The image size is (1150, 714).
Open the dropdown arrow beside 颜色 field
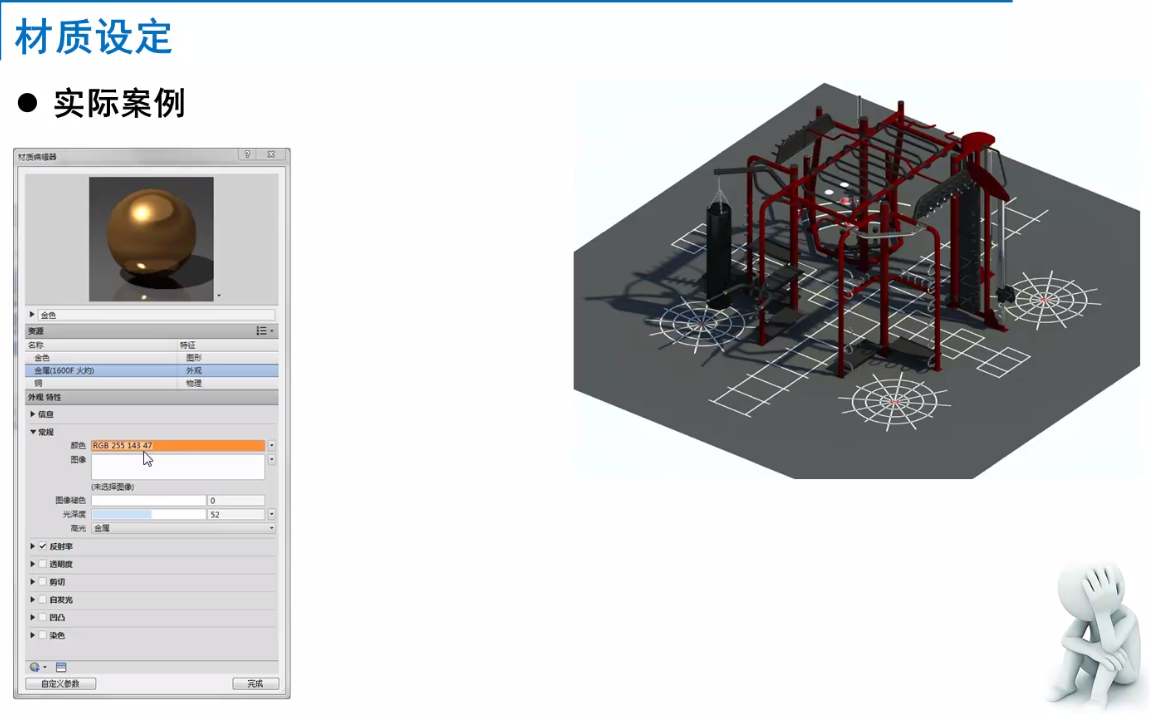pos(271,446)
